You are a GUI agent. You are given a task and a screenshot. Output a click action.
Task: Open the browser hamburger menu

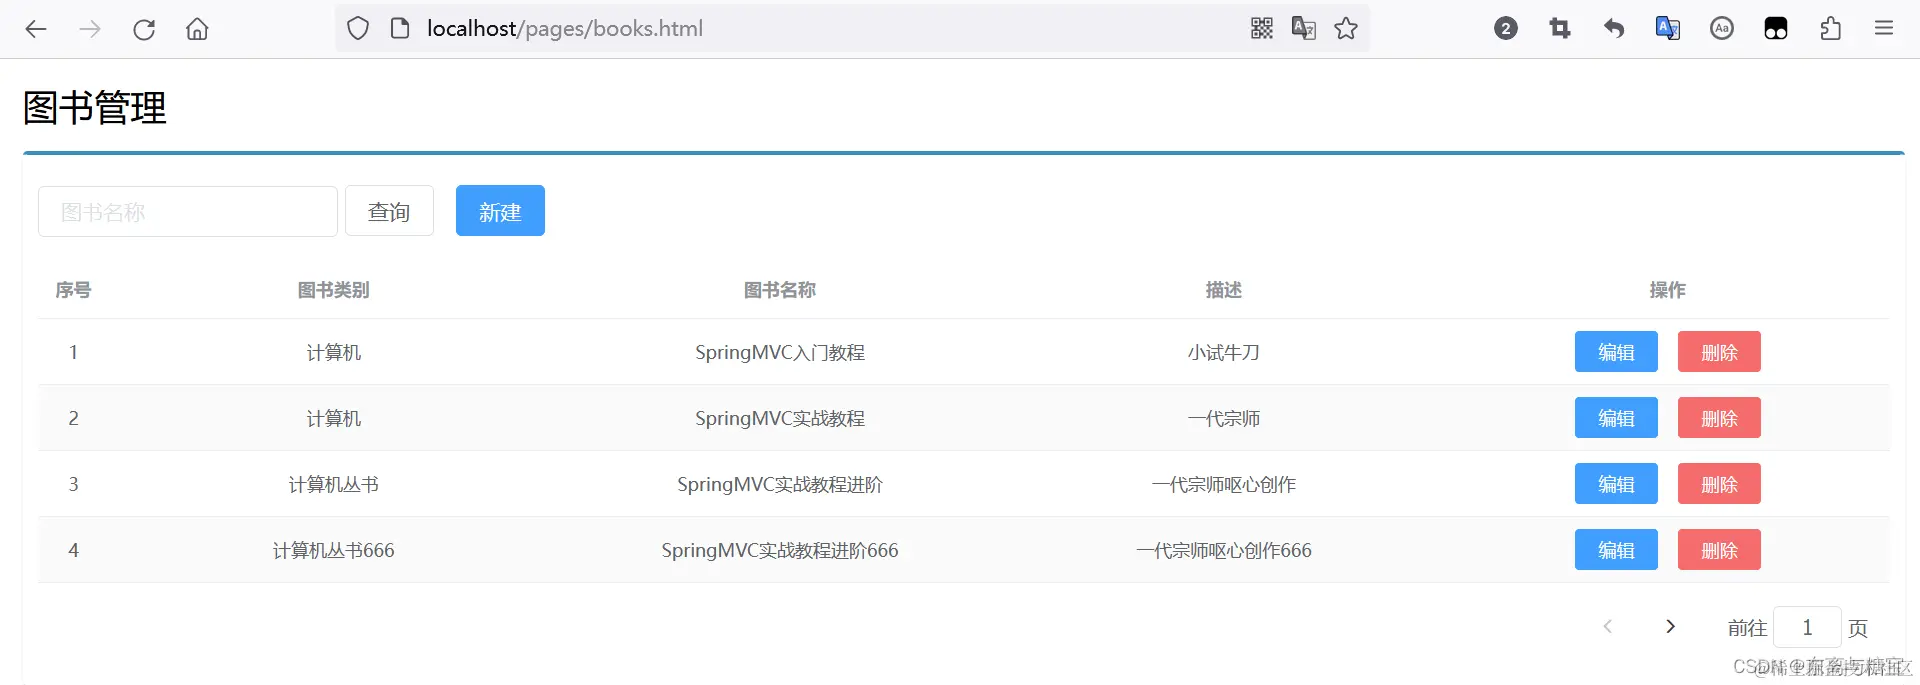pos(1884,29)
